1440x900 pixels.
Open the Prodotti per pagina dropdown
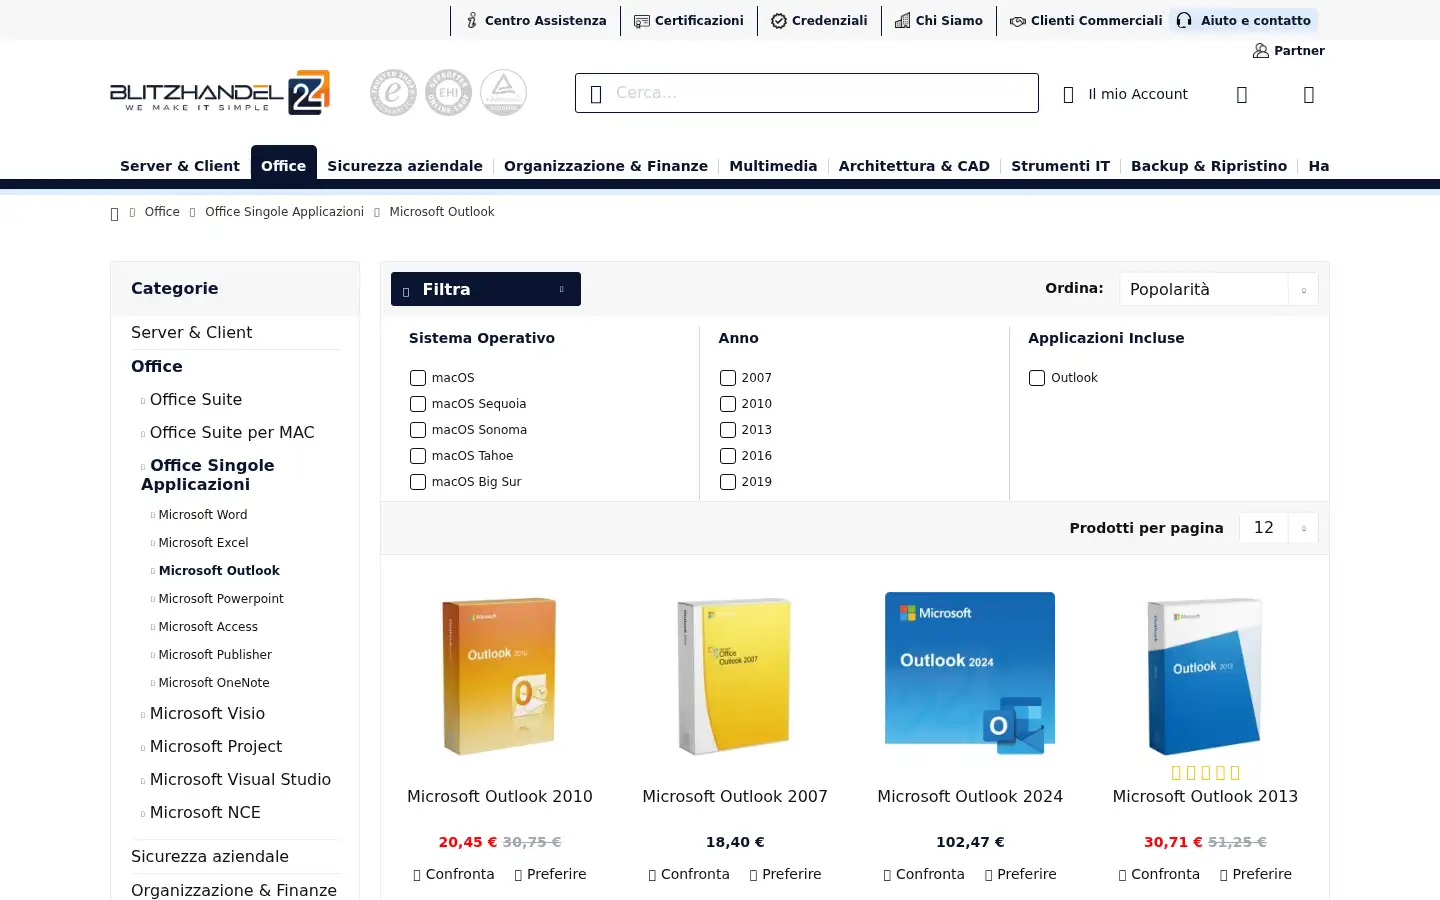coord(1278,528)
